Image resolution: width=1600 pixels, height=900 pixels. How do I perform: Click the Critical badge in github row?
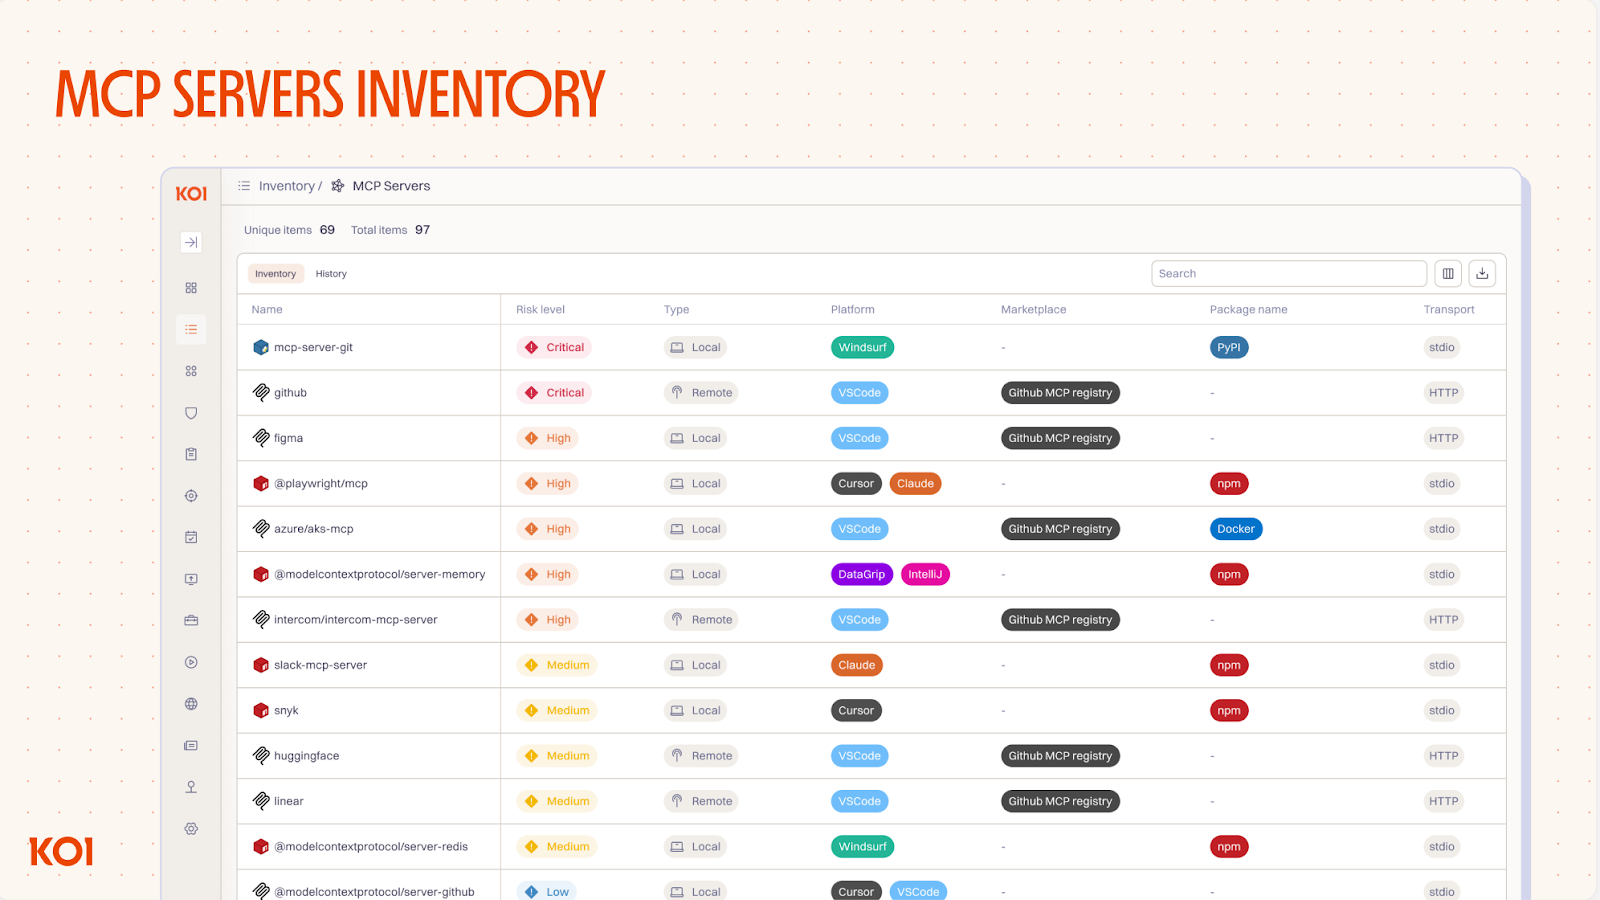click(x=554, y=393)
